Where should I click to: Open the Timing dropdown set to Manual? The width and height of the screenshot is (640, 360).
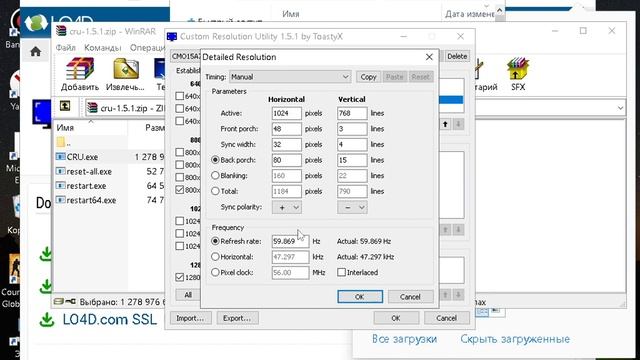click(290, 77)
